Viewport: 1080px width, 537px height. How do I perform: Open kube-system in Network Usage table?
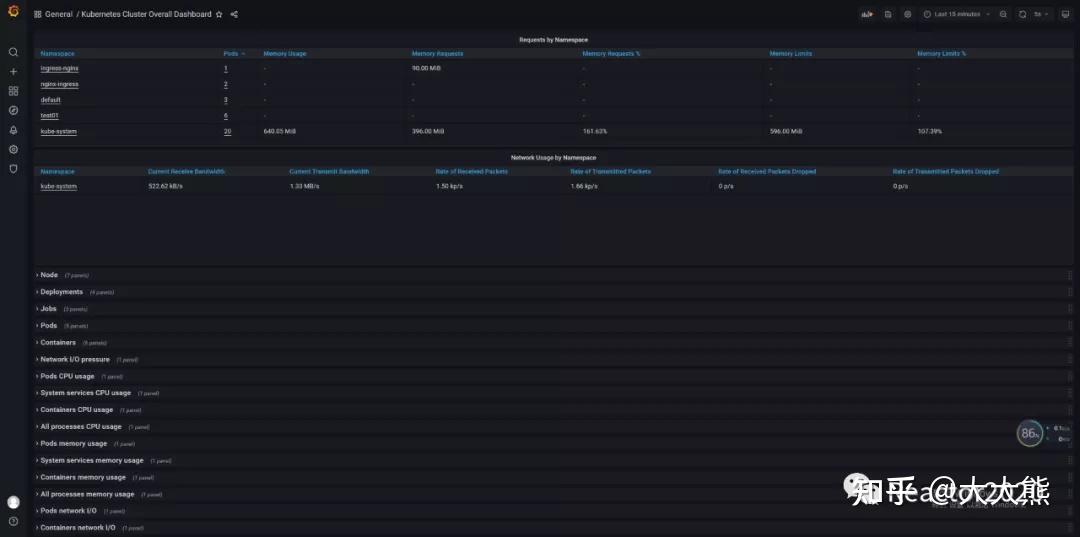point(59,187)
